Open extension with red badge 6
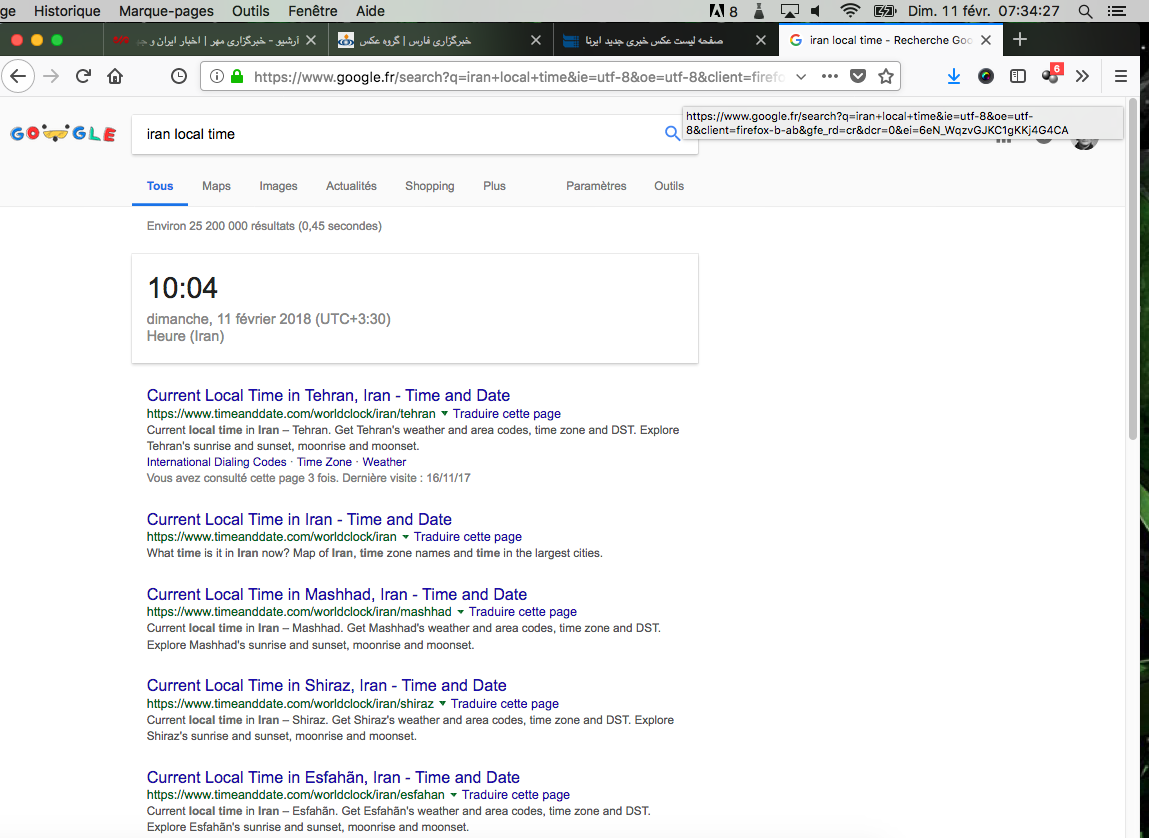Viewport: 1149px width, 838px height. click(x=1051, y=75)
